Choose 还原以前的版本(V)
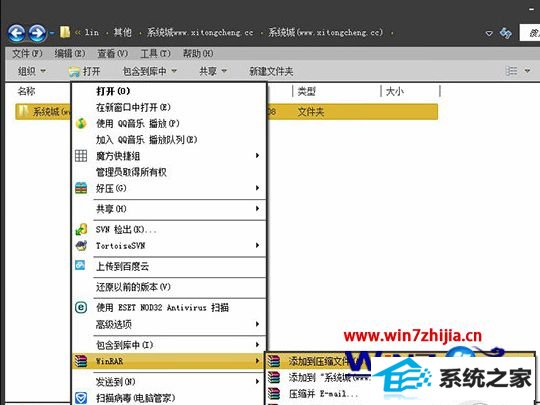Image resolution: width=540 pixels, height=405 pixels. click(x=169, y=287)
